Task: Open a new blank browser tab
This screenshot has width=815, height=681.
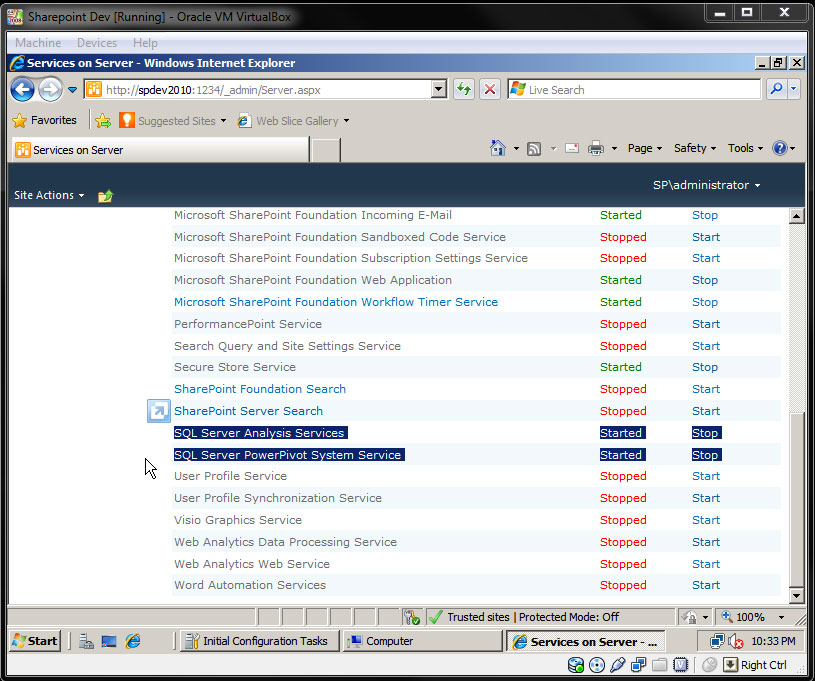Action: click(x=325, y=150)
